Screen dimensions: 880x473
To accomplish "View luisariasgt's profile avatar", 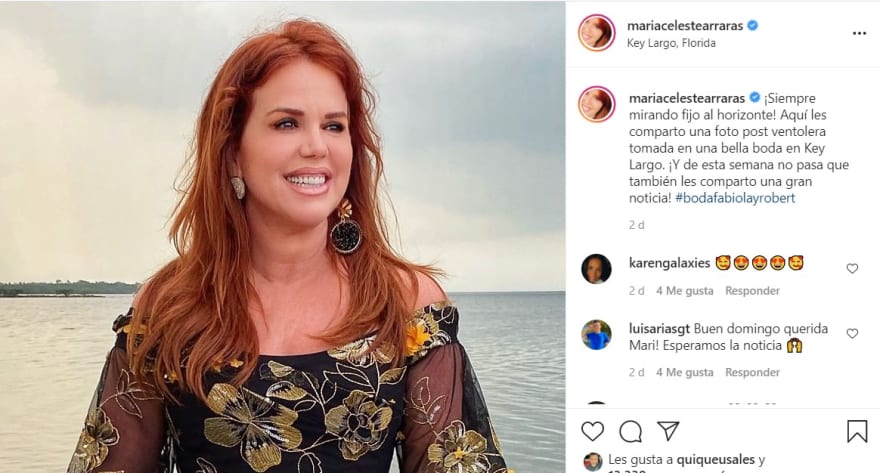I will (x=596, y=334).
